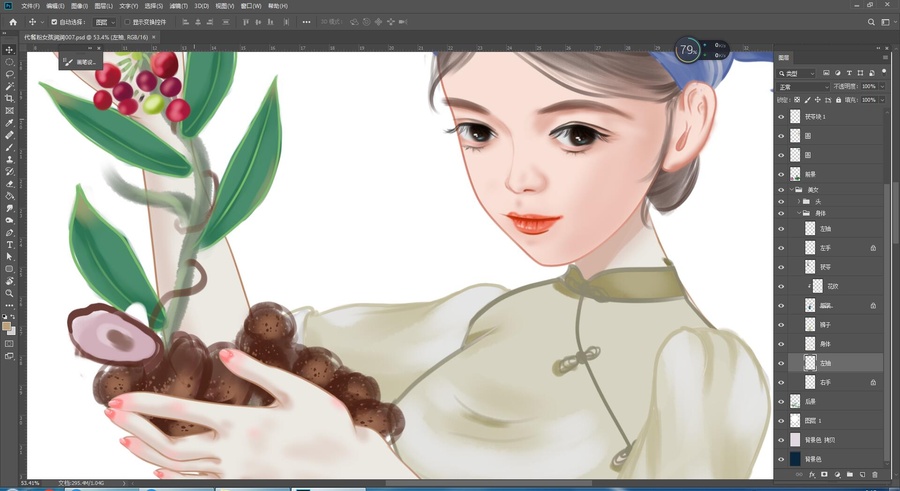Toggle visibility of 左手 layer
The image size is (900, 491).
[781, 248]
